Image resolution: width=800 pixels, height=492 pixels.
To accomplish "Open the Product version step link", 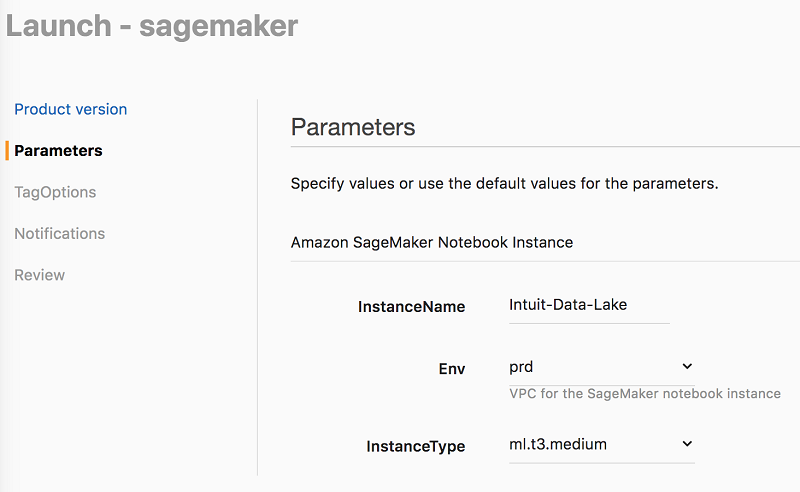I will pyautogui.click(x=70, y=109).
